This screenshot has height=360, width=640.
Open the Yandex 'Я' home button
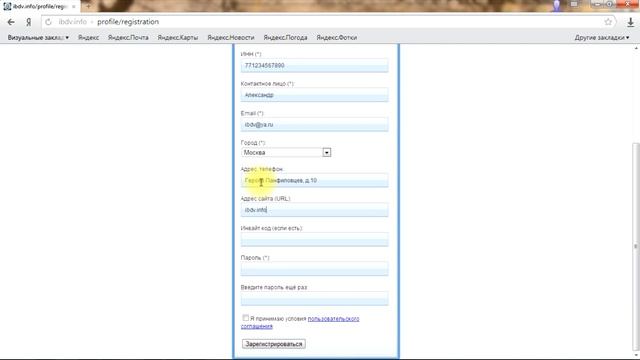pyautogui.click(x=29, y=22)
